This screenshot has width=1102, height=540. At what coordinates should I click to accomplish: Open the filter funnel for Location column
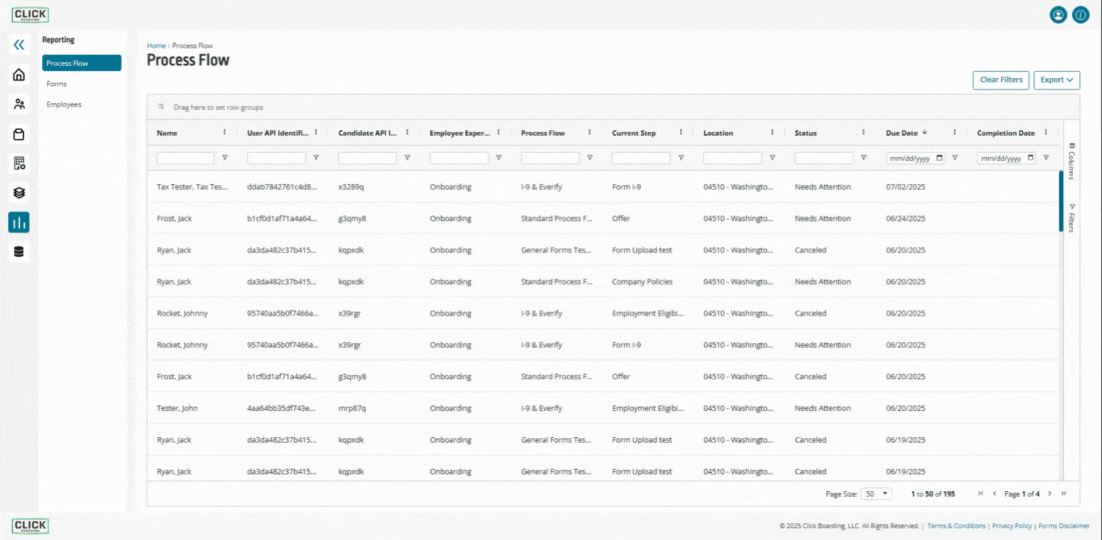click(772, 158)
